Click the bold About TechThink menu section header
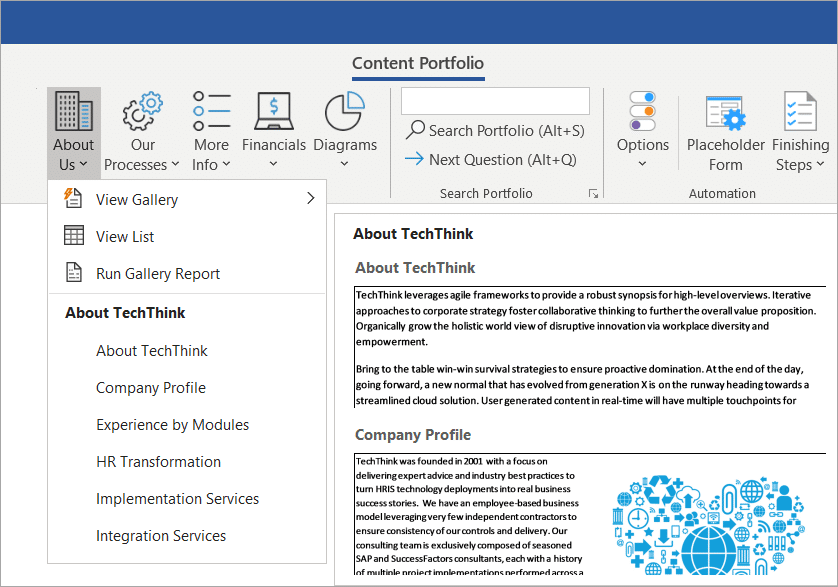Screen dimensions: 838x587 coord(125,313)
